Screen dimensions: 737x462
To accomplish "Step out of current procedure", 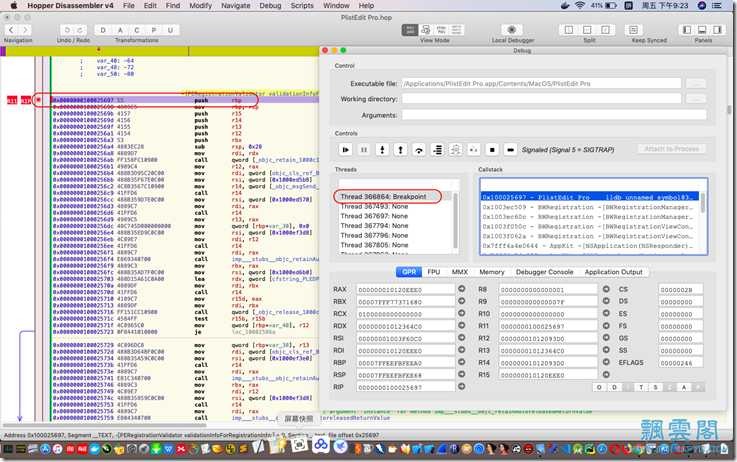I will (400, 150).
